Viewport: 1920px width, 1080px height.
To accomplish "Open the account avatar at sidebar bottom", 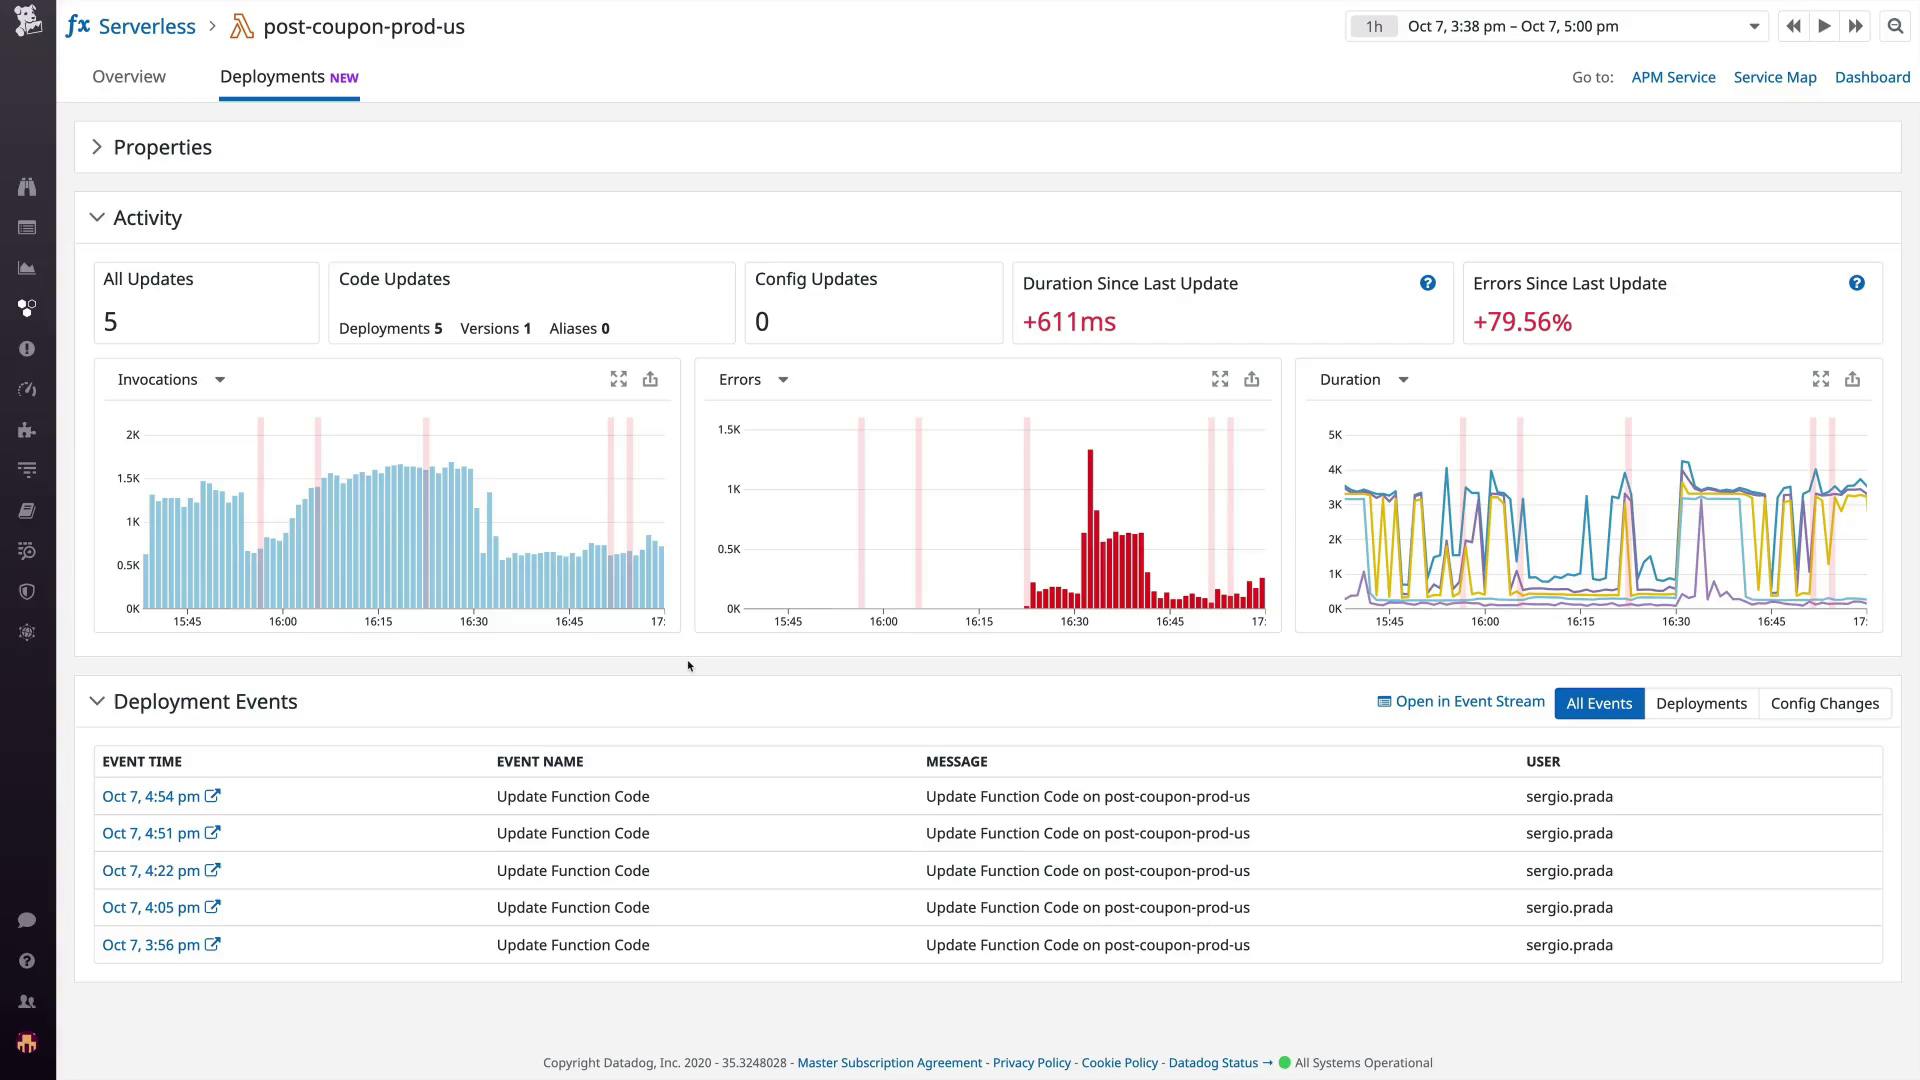I will tap(27, 1043).
